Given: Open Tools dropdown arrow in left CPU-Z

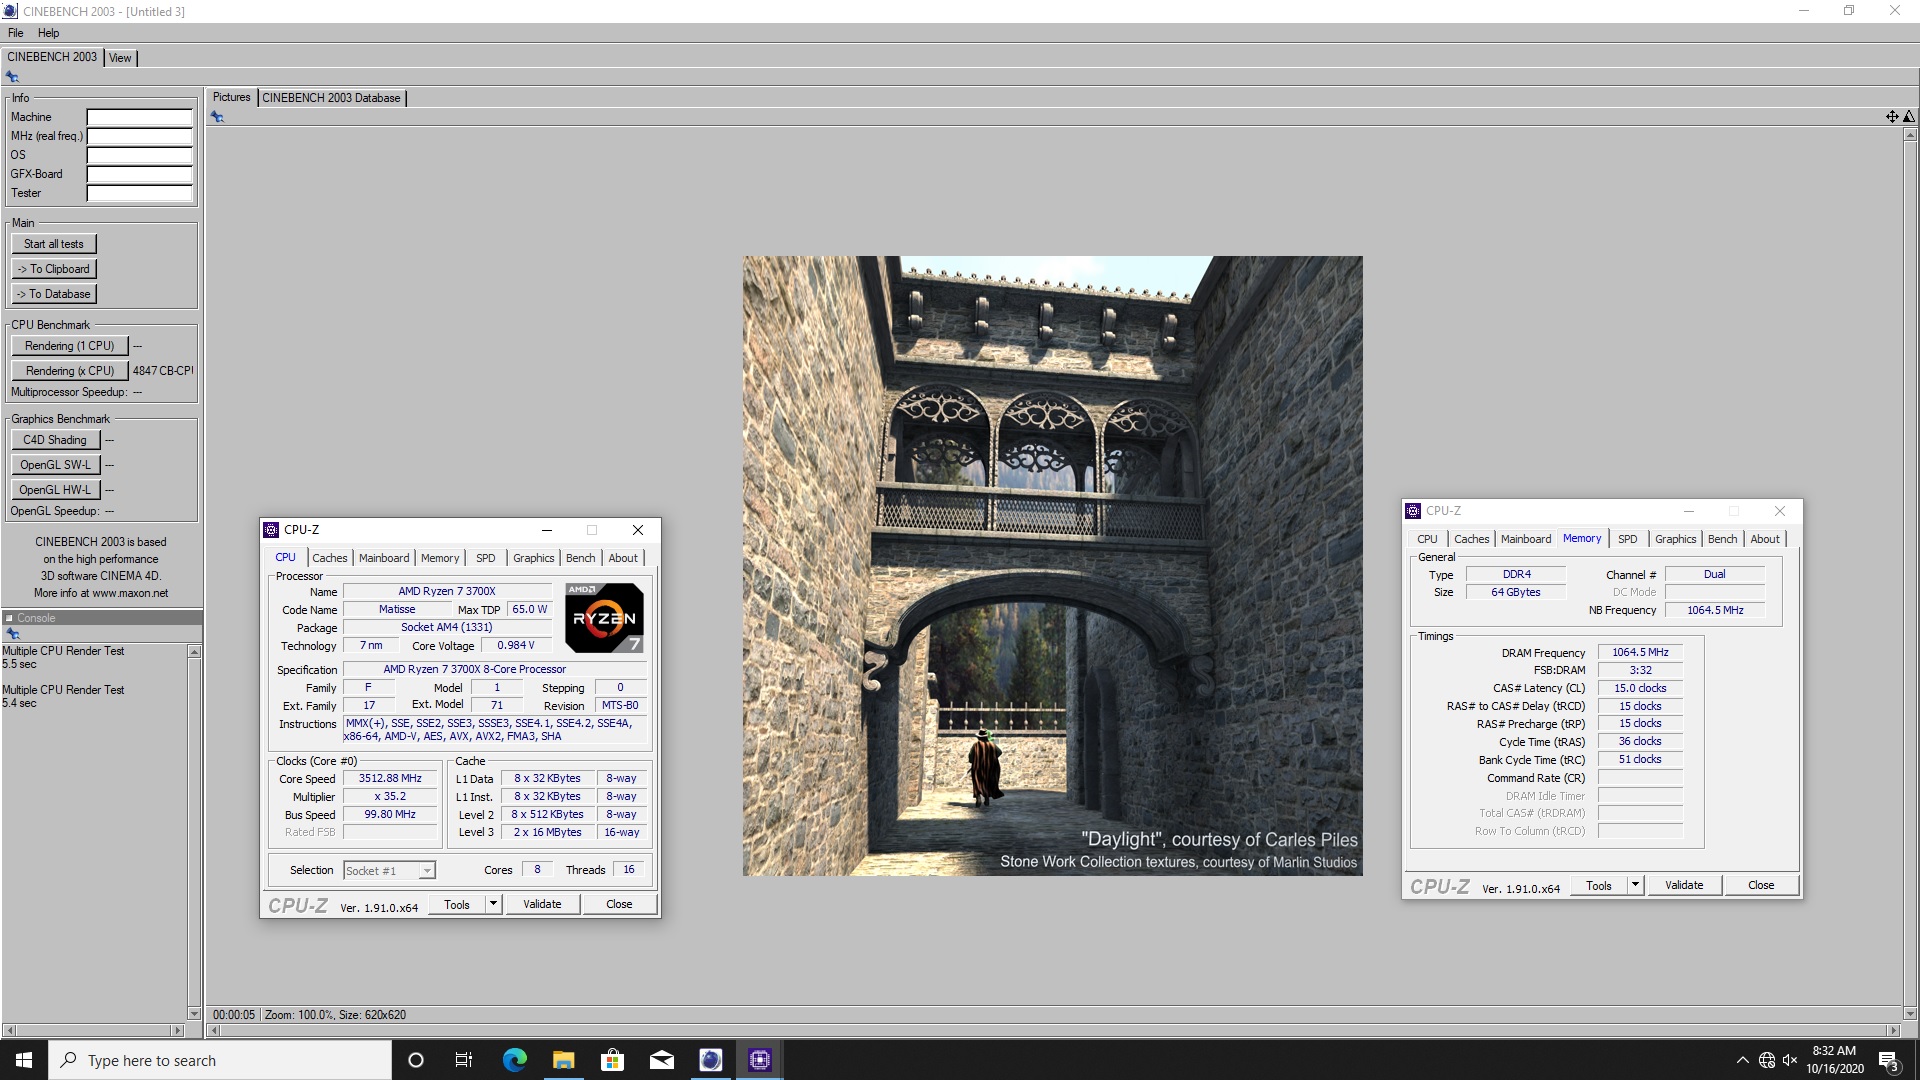Looking at the screenshot, I should (x=493, y=904).
